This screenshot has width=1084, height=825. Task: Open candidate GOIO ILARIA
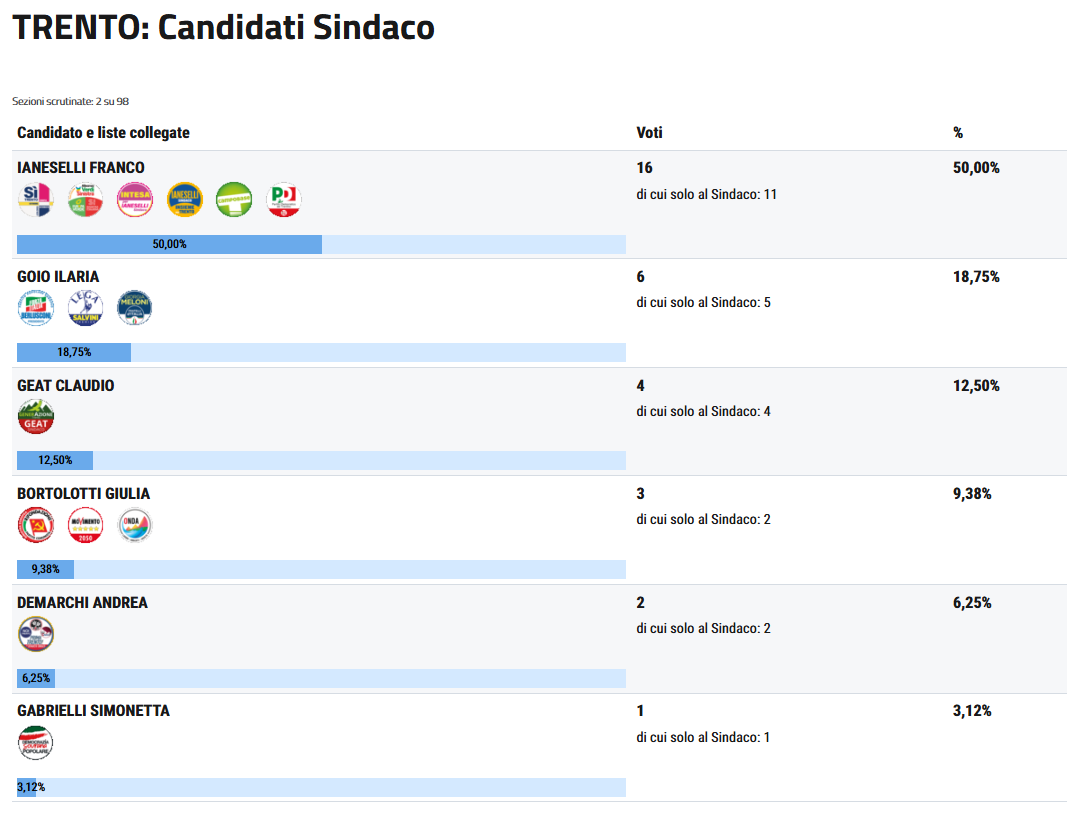pos(58,277)
